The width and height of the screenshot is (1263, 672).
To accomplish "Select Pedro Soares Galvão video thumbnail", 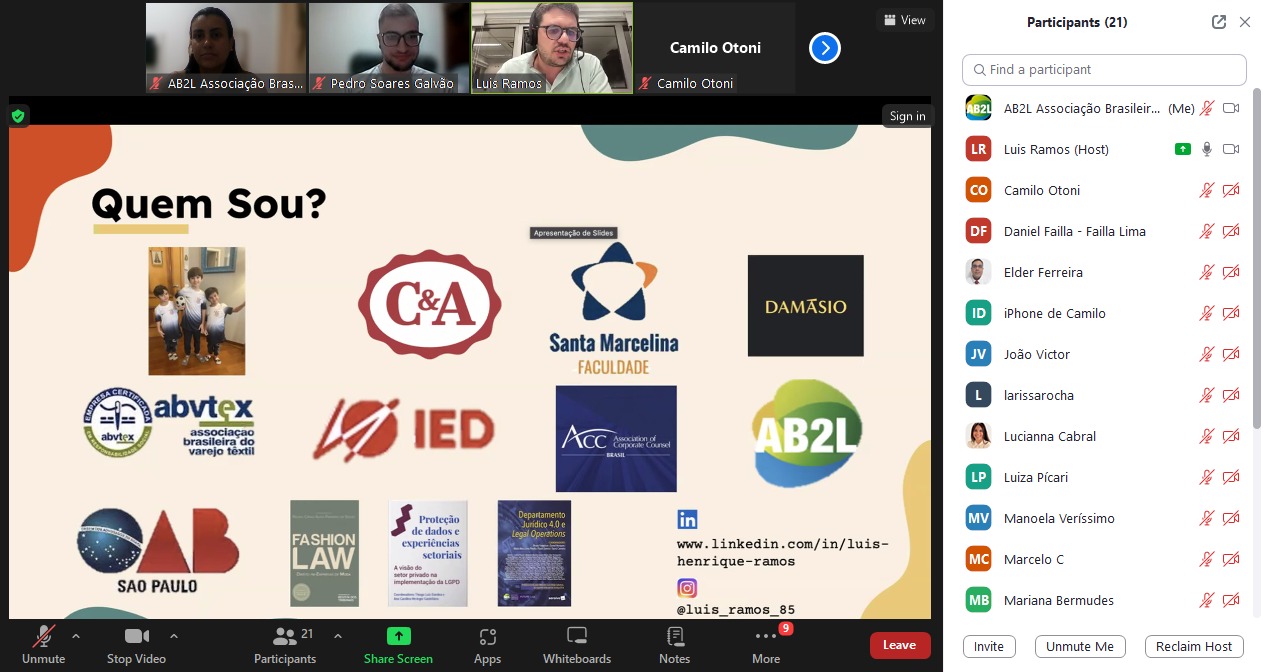I will 388,48.
